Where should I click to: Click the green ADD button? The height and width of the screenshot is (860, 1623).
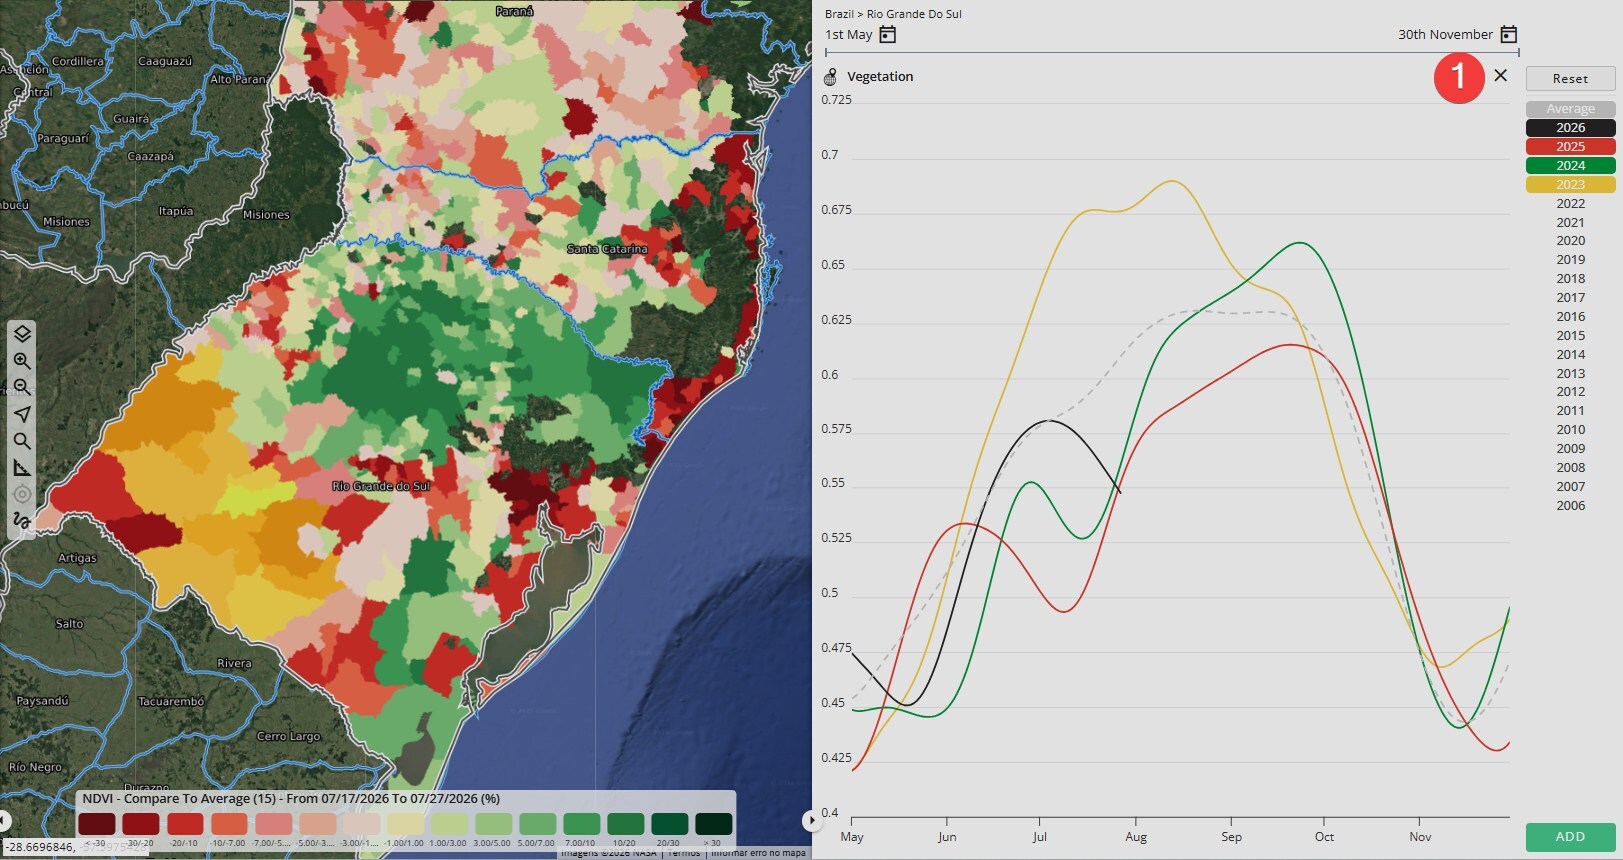click(1570, 837)
